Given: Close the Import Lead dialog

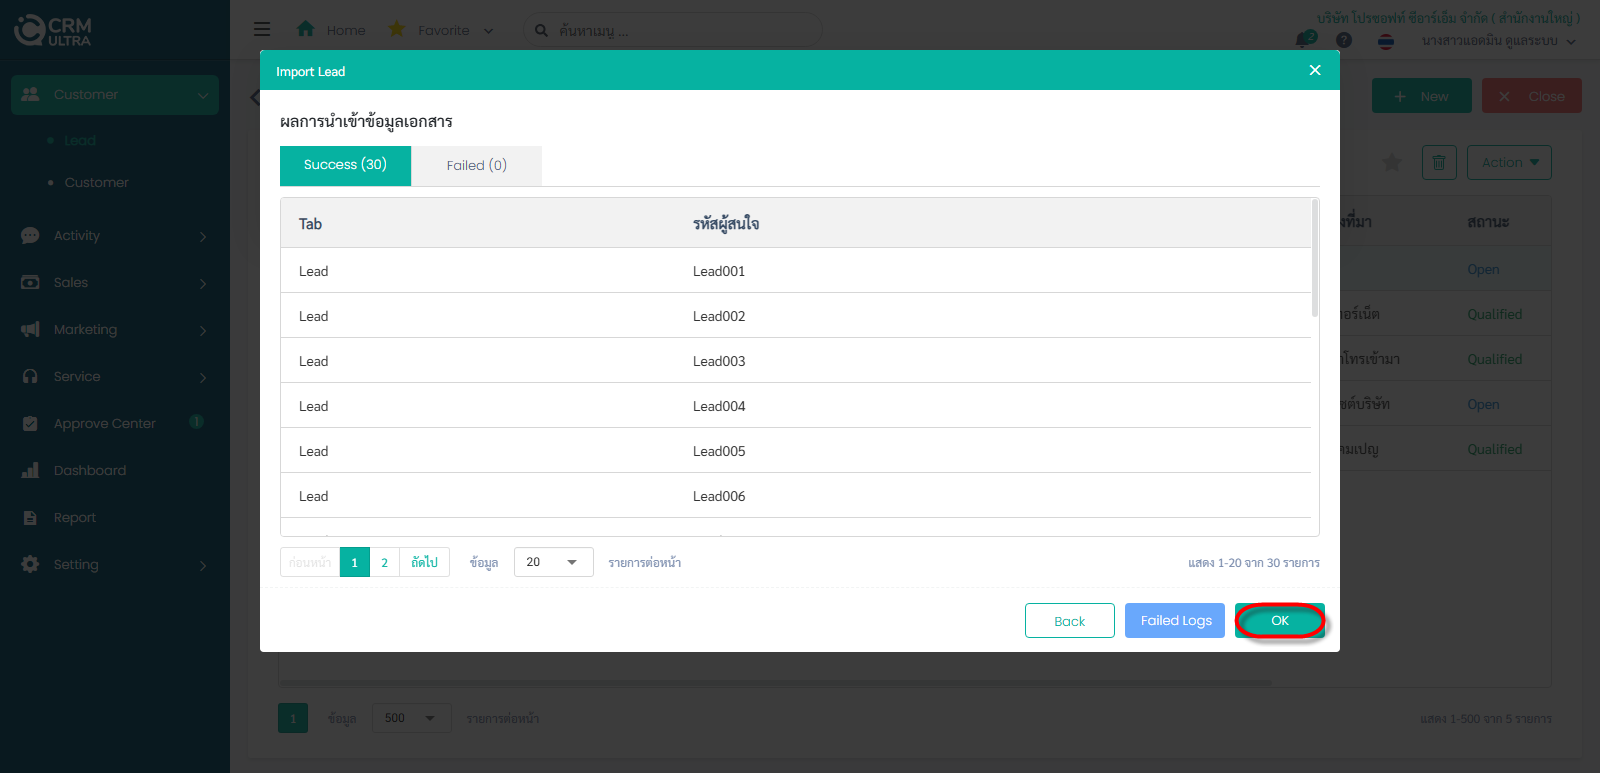Looking at the screenshot, I should [1315, 70].
